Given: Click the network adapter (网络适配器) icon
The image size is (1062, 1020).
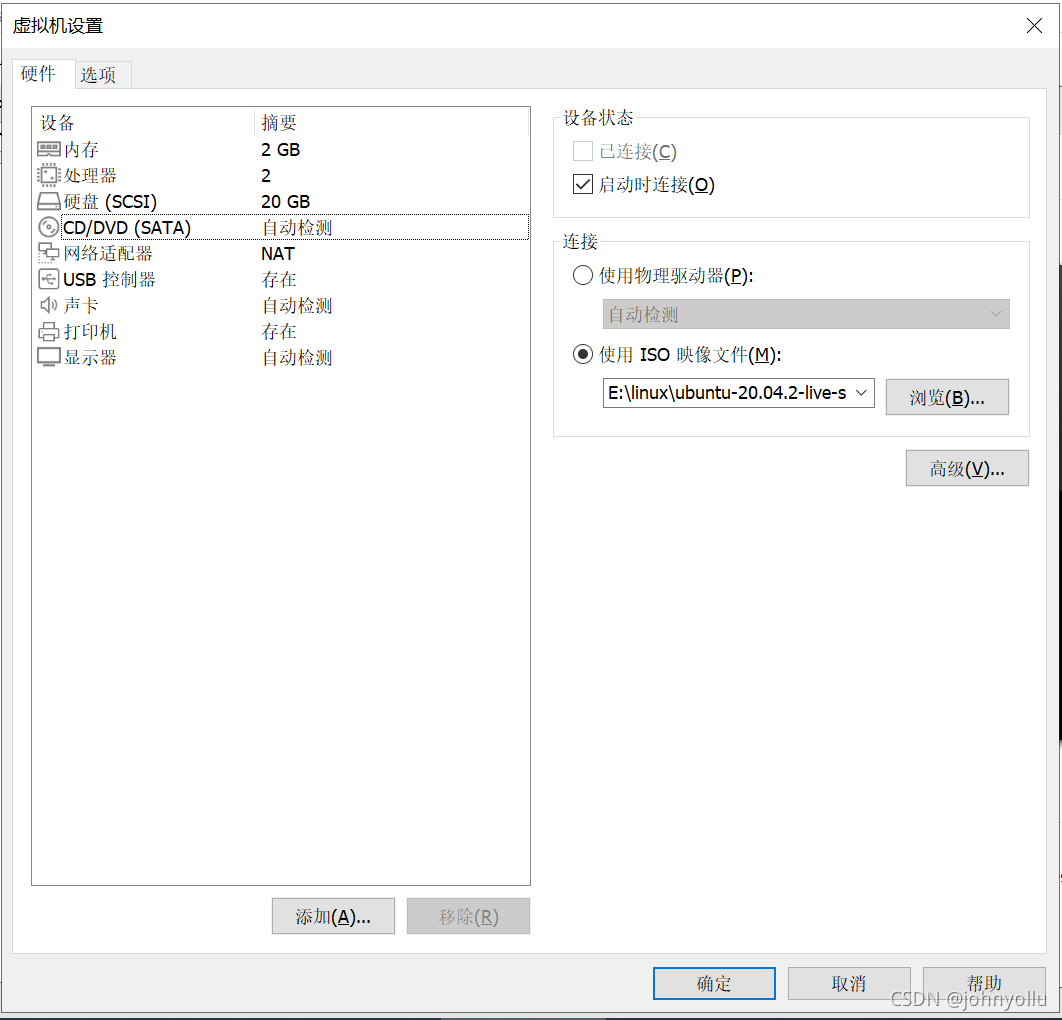Looking at the screenshot, I should 49,253.
